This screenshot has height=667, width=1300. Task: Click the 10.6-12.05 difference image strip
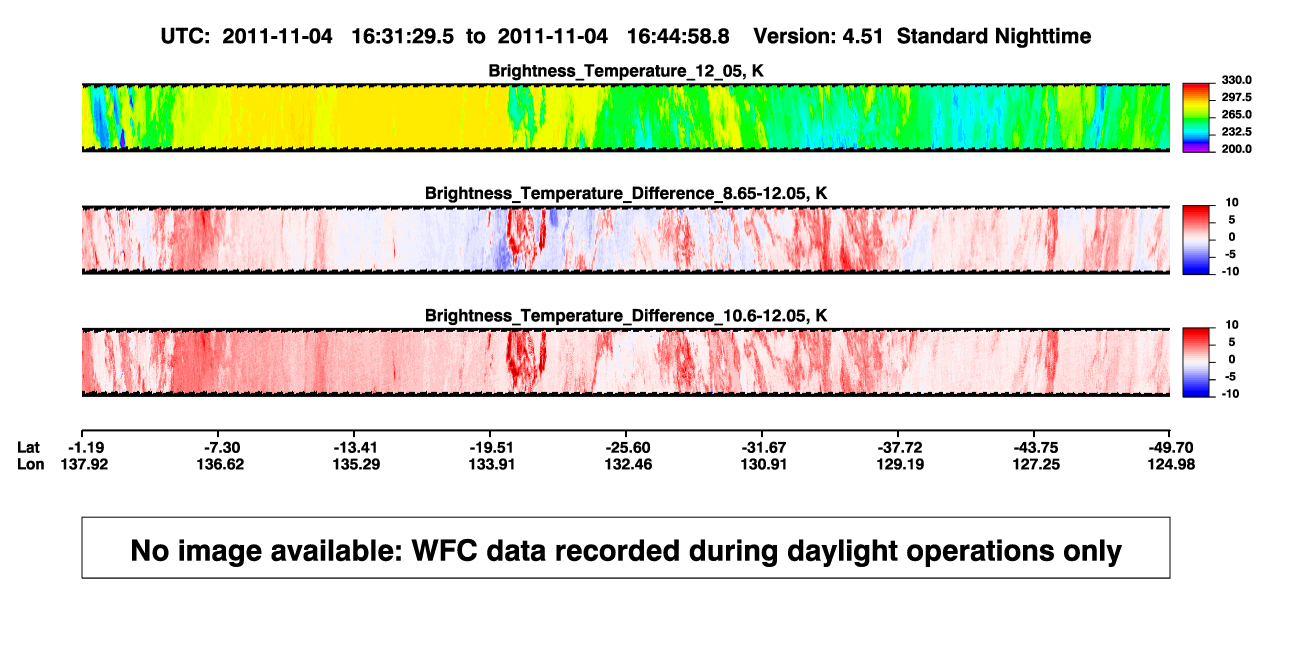pos(626,362)
